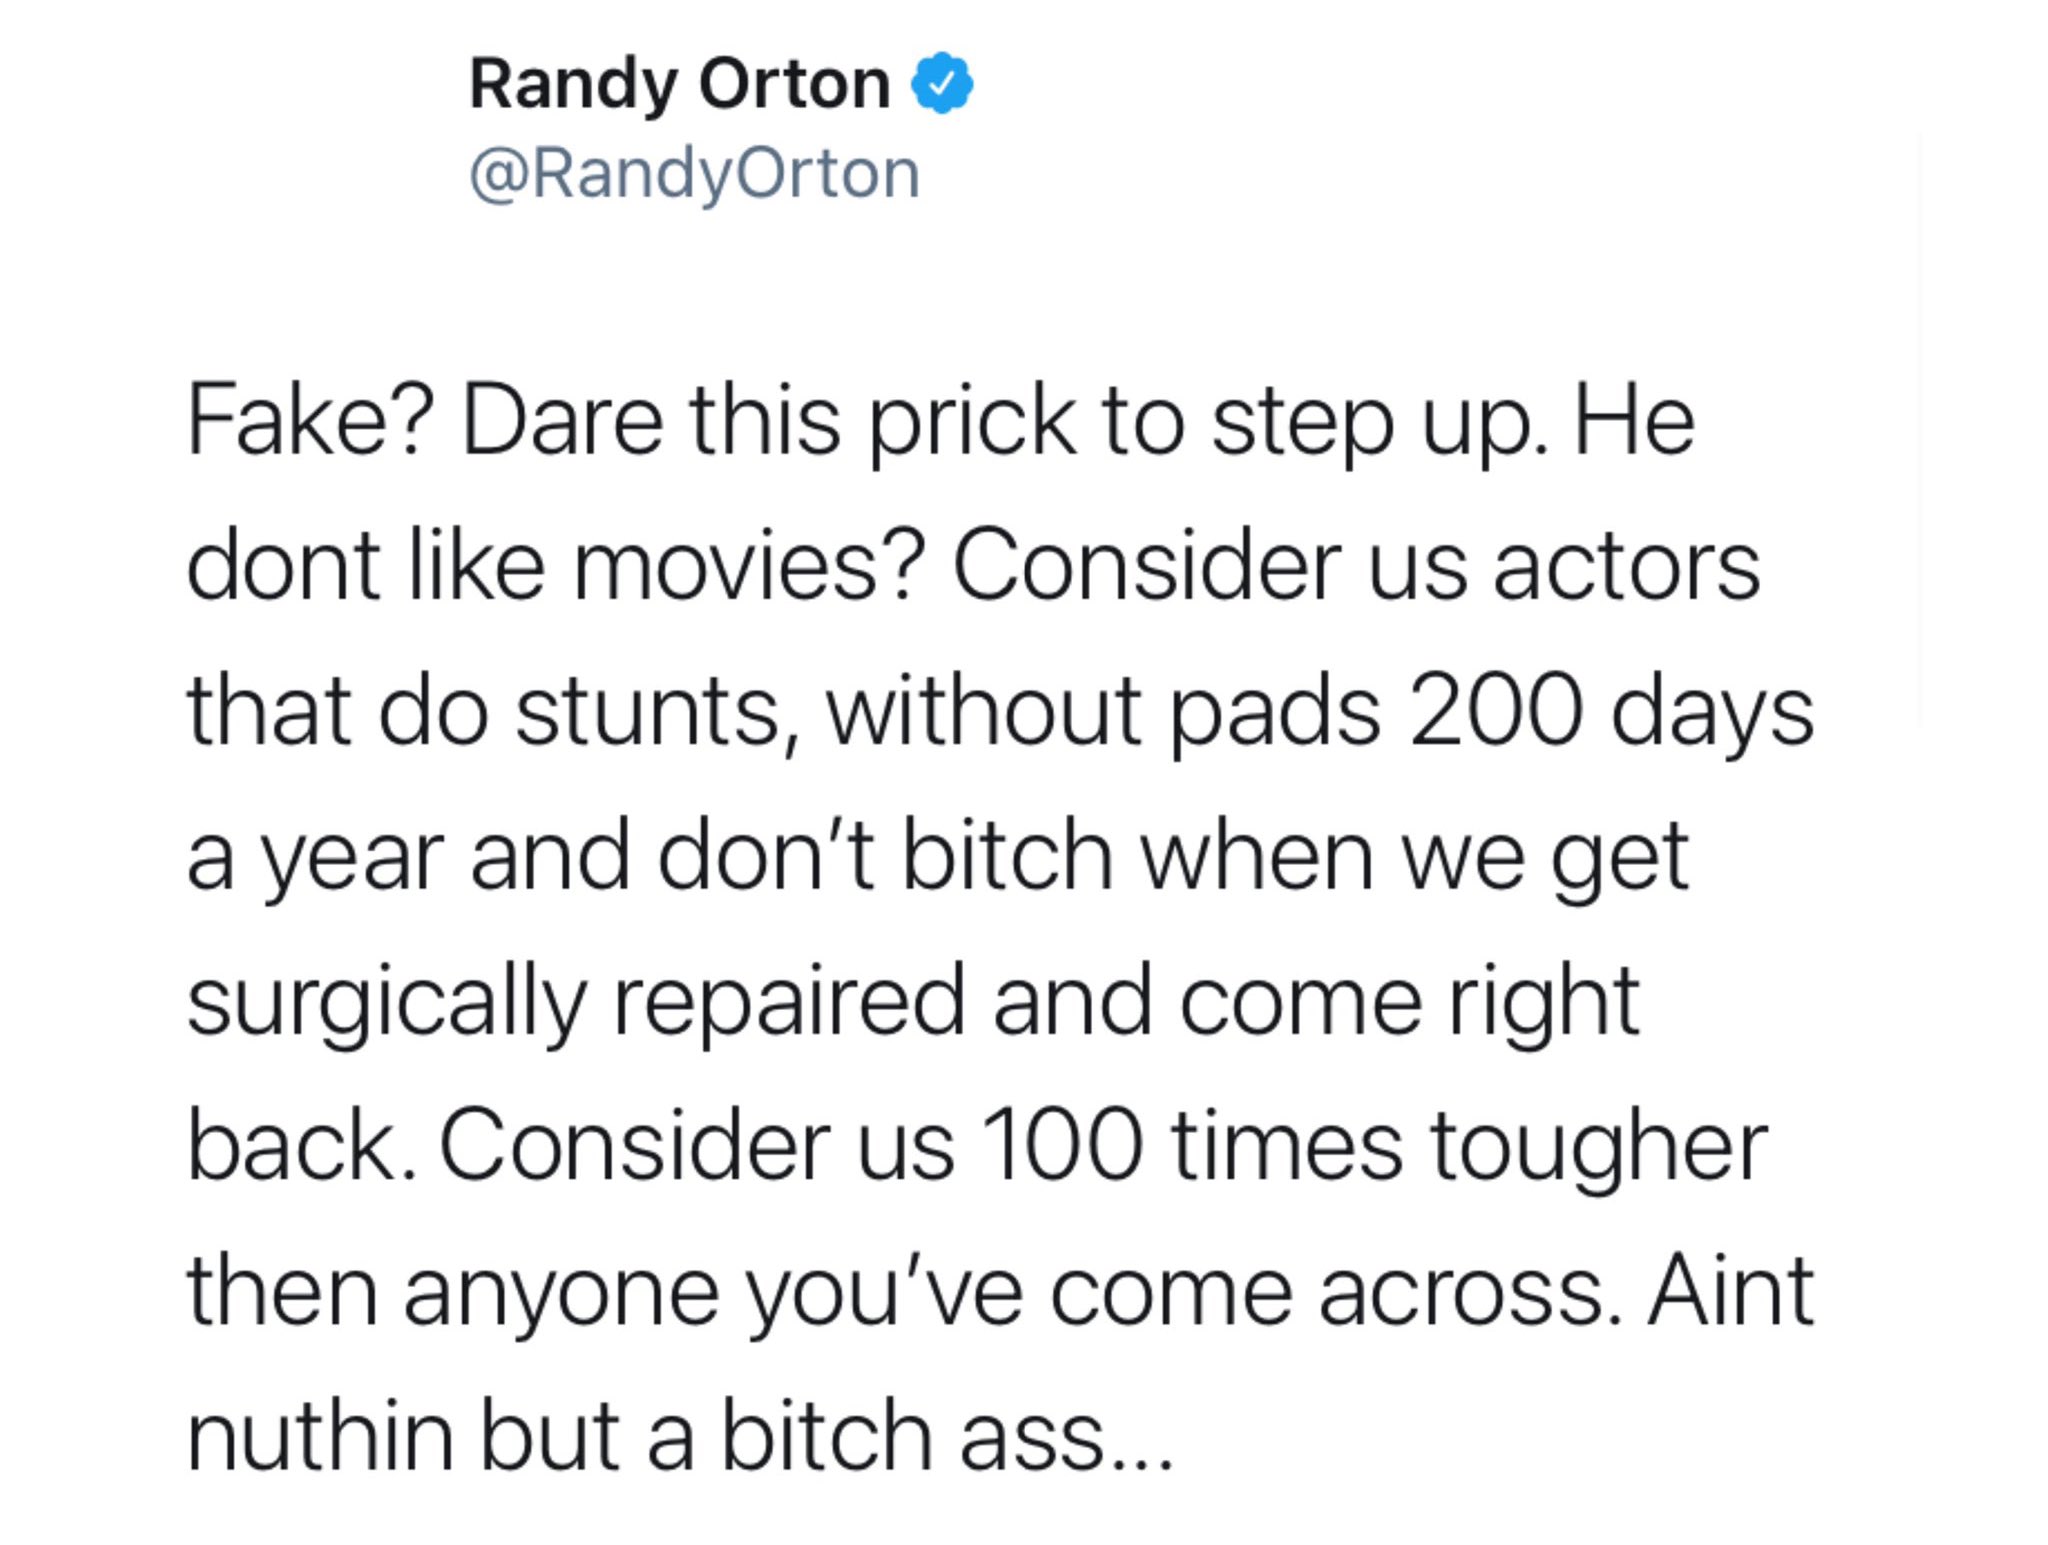2048x1545 pixels.
Task: Click the word "surgically" in tweet
Action: click(386, 1002)
